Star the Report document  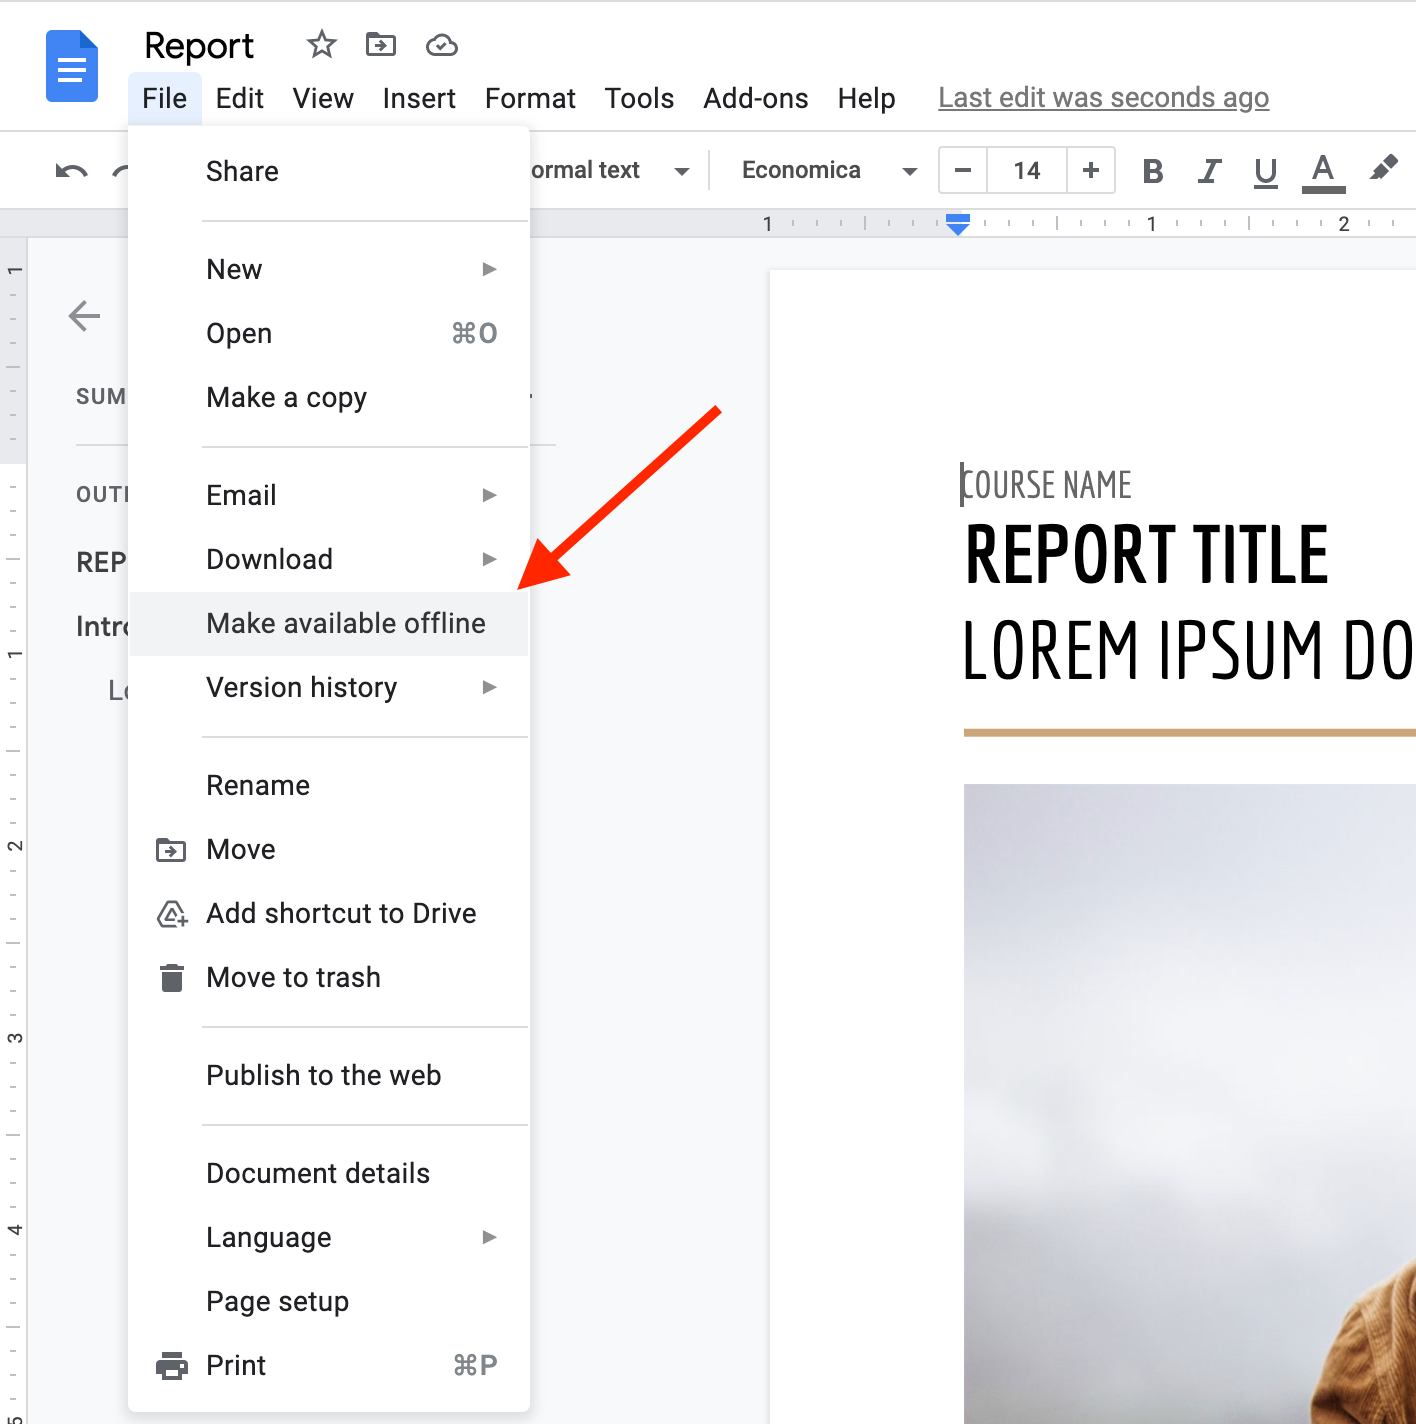[321, 45]
